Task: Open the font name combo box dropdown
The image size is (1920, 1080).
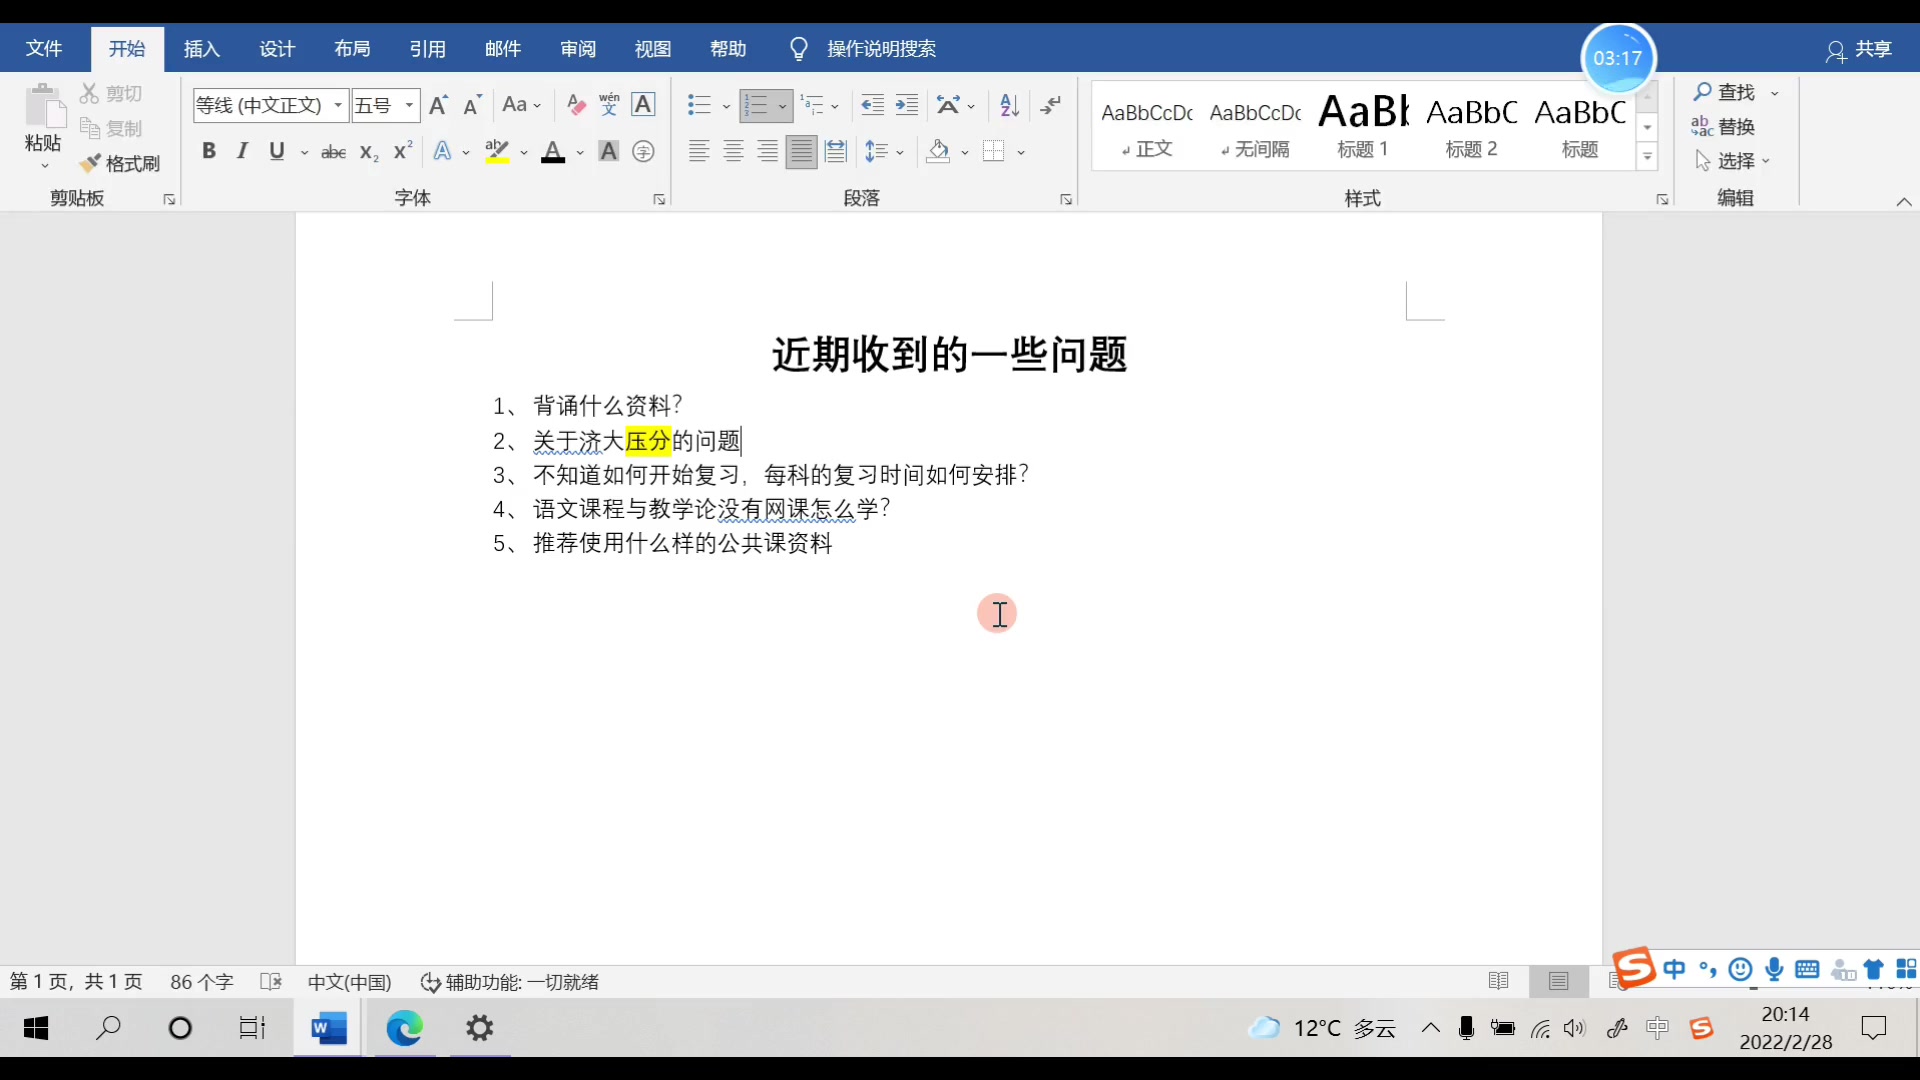Action: pyautogui.click(x=338, y=105)
